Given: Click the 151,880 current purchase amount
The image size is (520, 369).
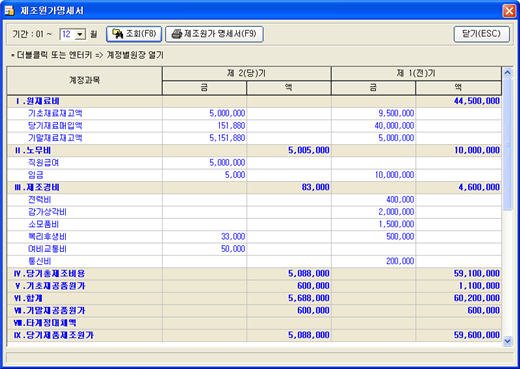Looking at the screenshot, I should (x=231, y=126).
